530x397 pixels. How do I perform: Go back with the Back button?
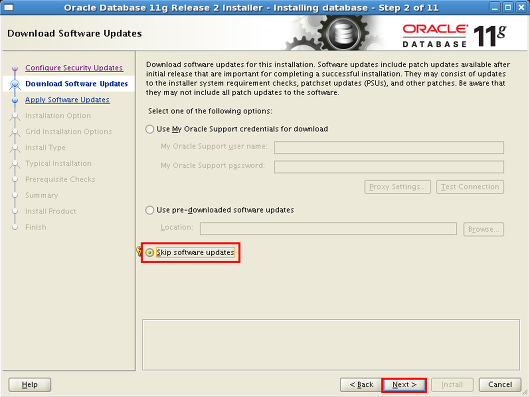pyautogui.click(x=361, y=384)
